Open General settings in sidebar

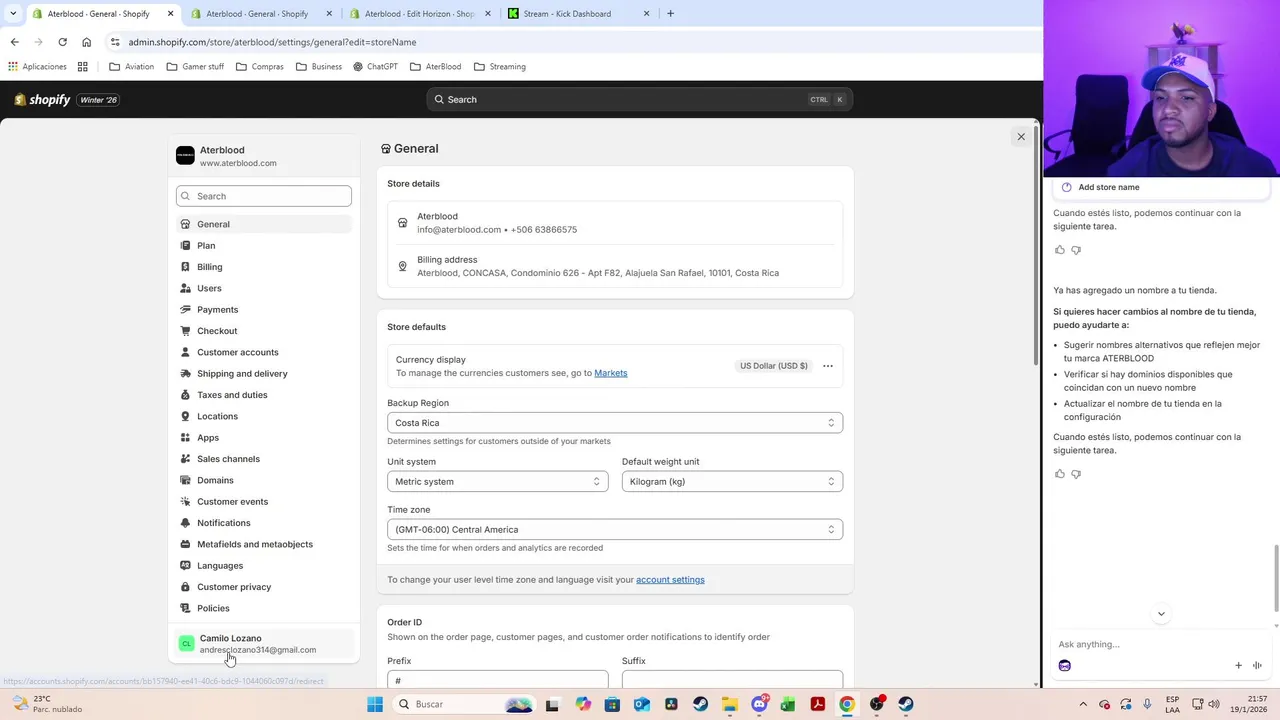point(264,224)
